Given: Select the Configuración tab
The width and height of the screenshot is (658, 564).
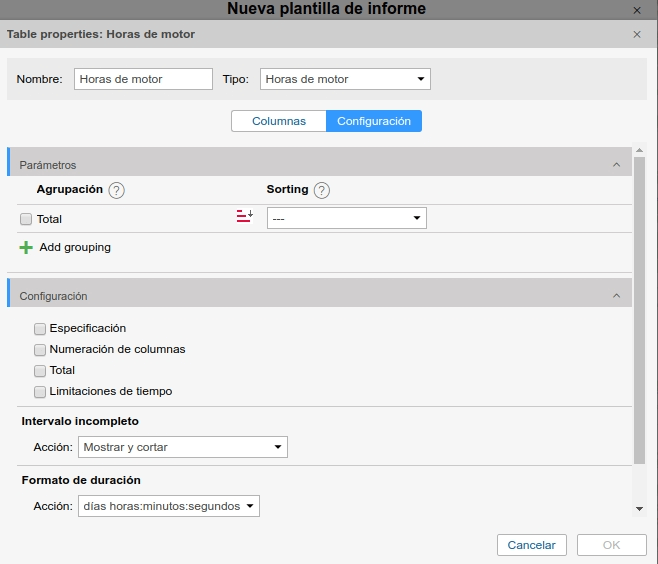Looking at the screenshot, I should click(x=374, y=121).
